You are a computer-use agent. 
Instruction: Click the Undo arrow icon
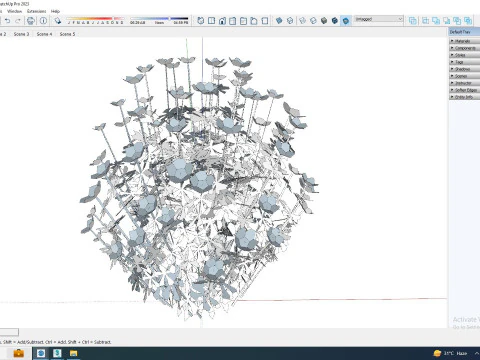(7, 21)
